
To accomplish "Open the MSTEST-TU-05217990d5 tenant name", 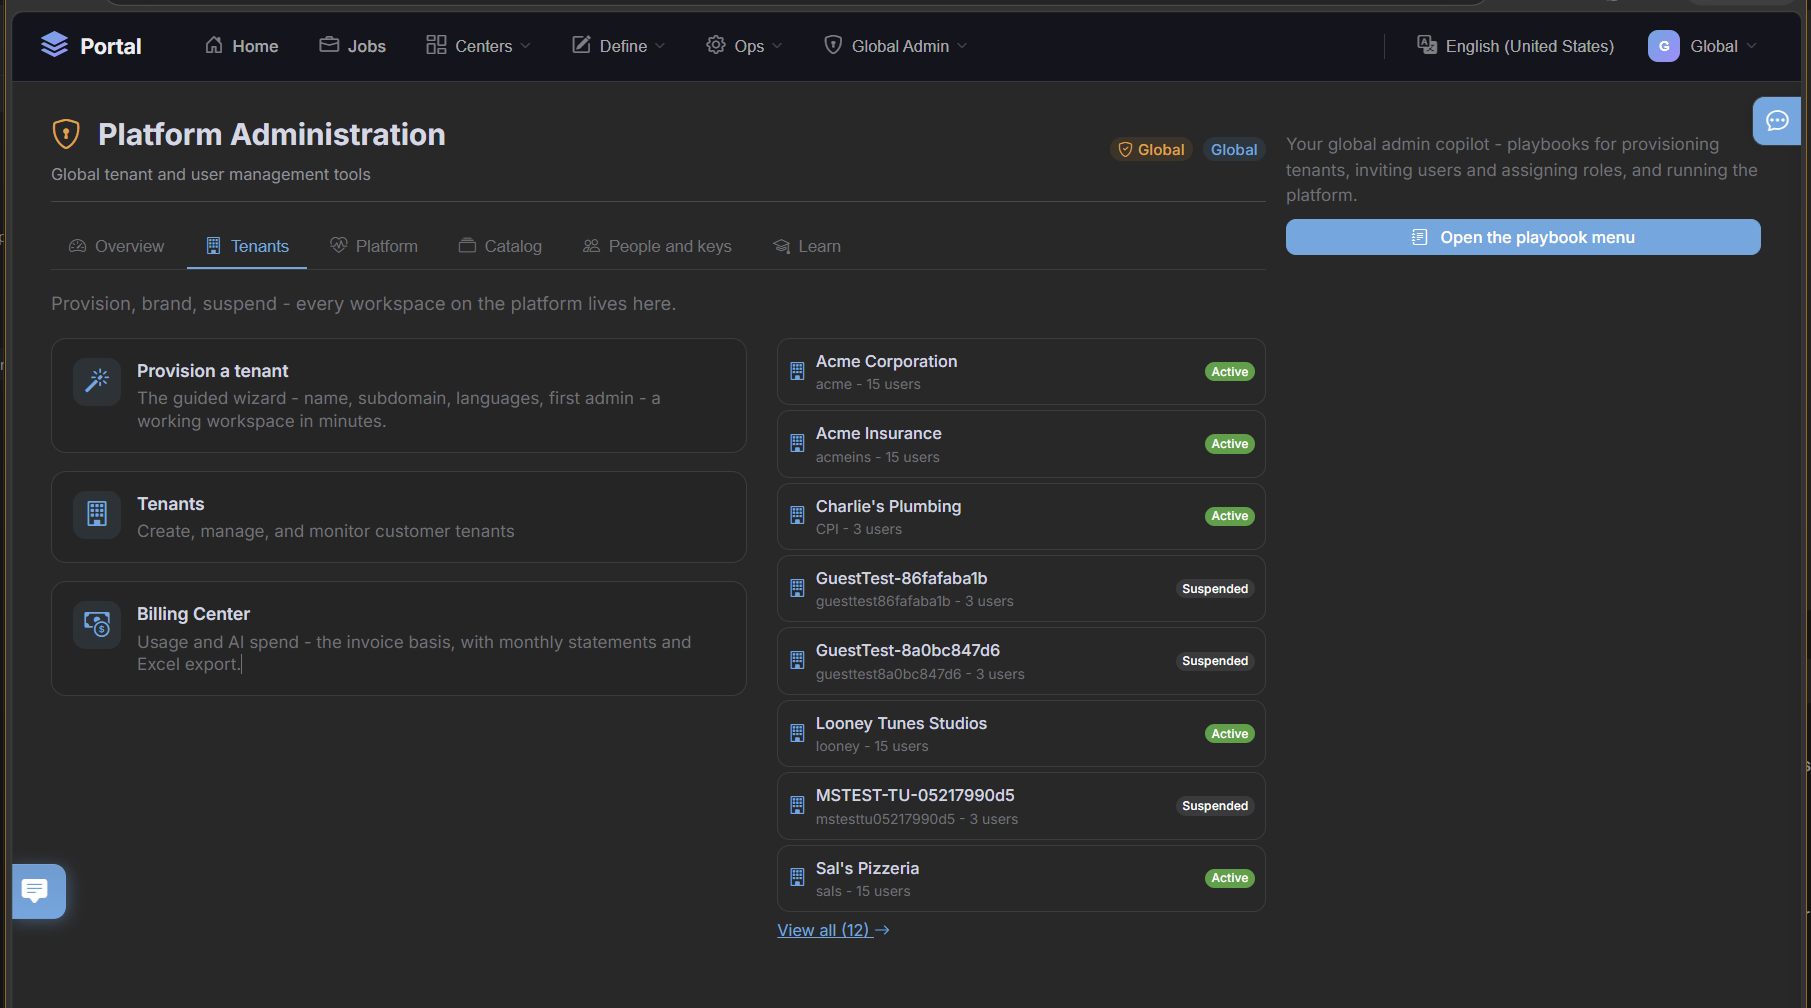I will pos(915,795).
